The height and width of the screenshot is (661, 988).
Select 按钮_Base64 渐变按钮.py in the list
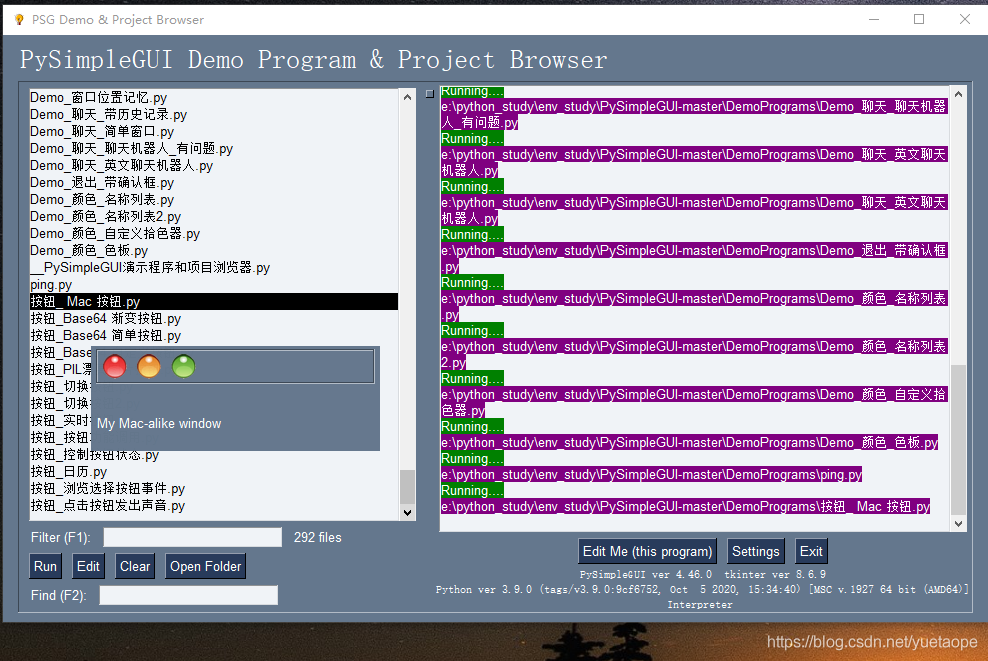(x=214, y=319)
